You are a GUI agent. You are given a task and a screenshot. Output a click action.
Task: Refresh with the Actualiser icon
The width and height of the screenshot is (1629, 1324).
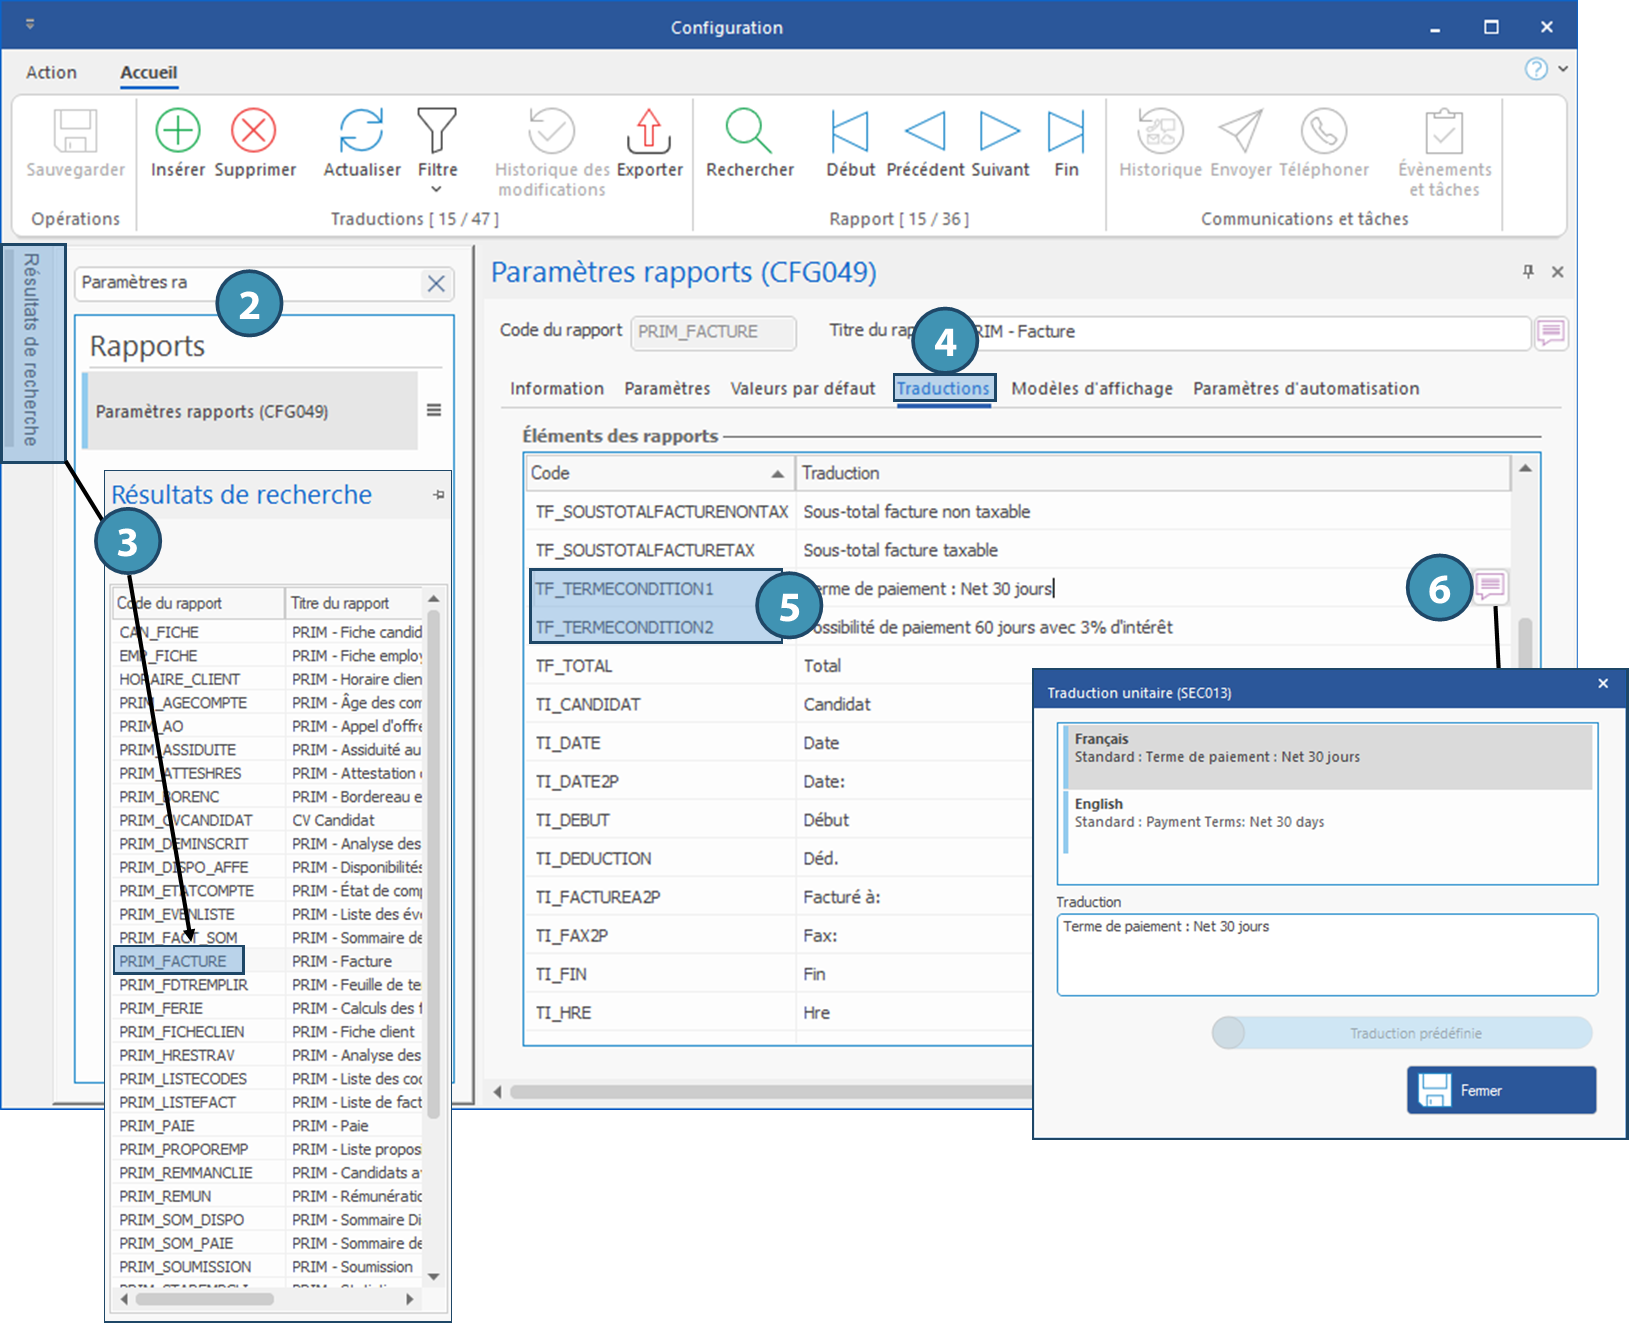(x=361, y=131)
